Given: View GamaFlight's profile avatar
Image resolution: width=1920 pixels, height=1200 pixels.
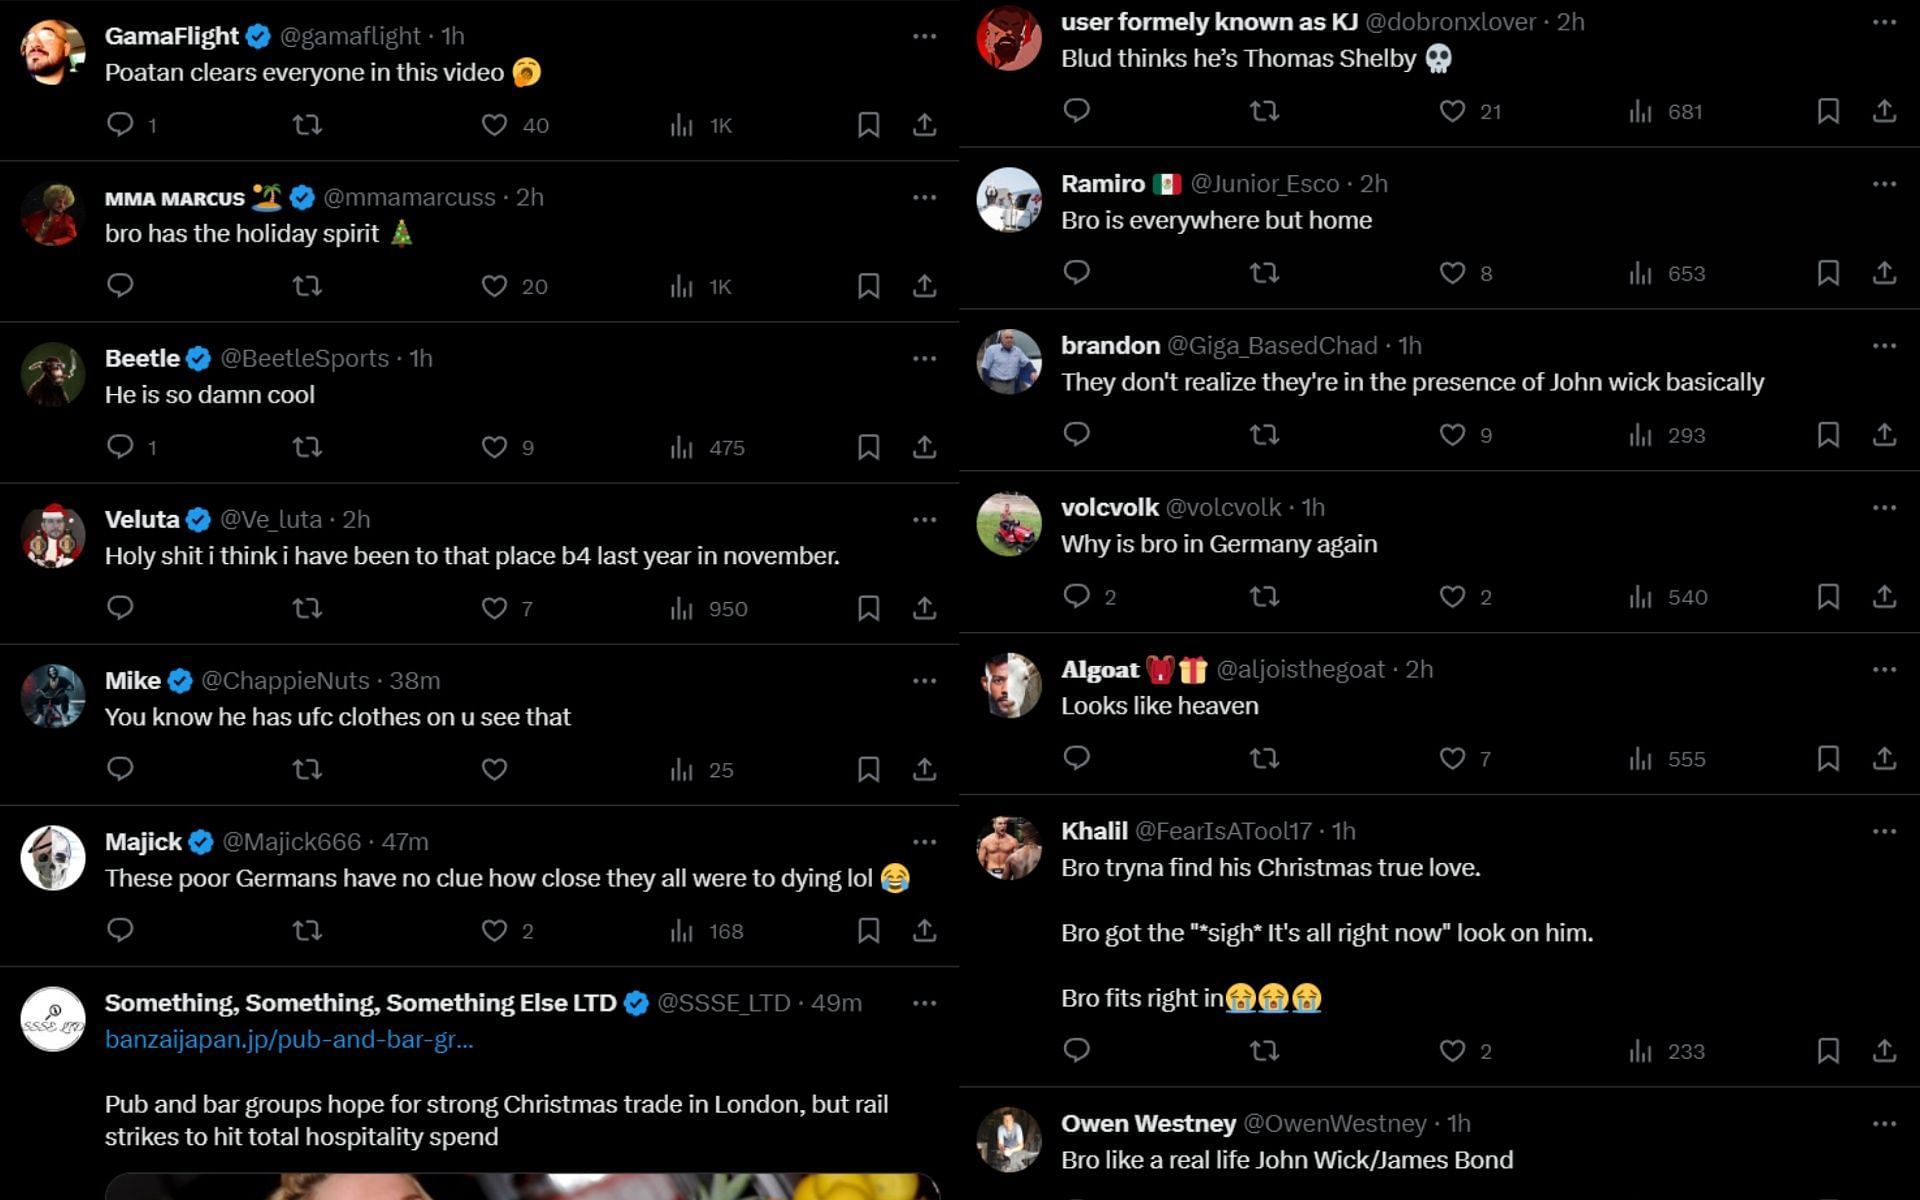Looking at the screenshot, I should coord(53,52).
